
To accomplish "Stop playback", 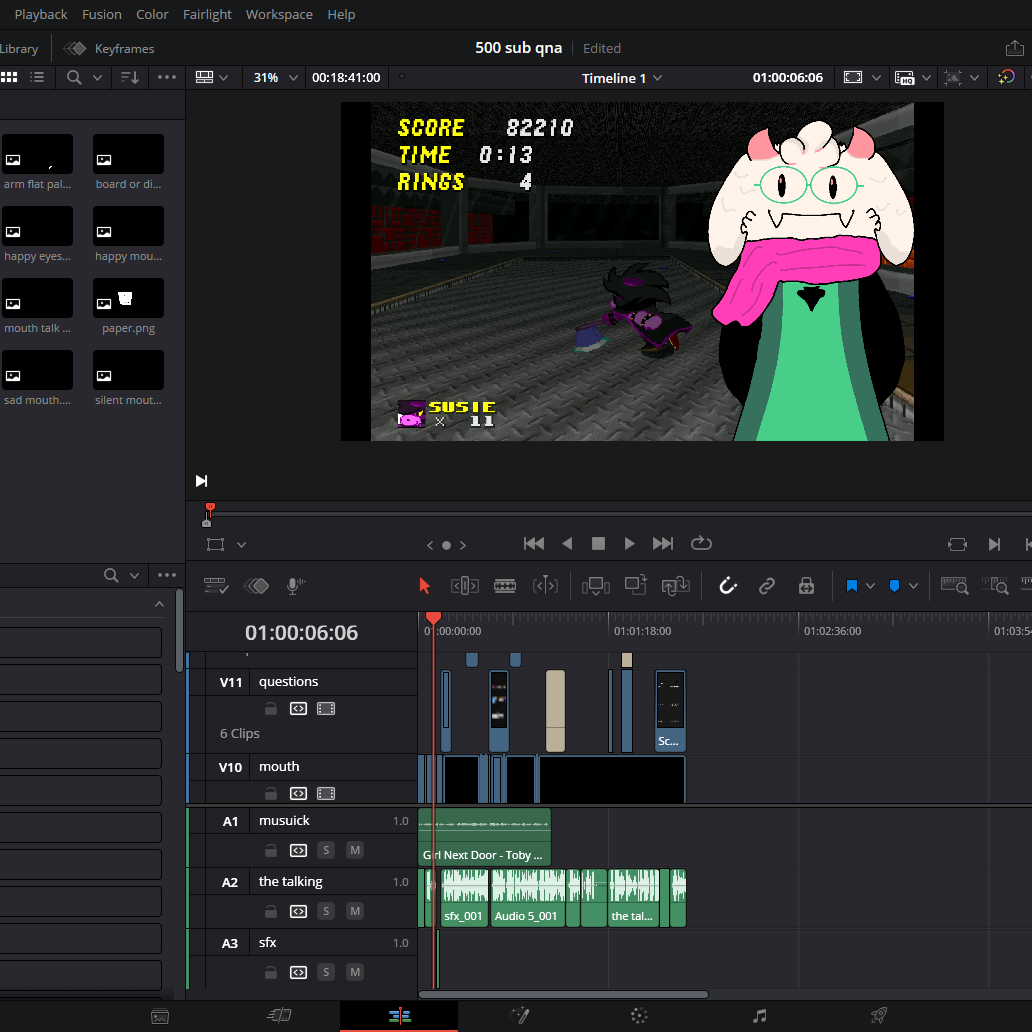I will (x=598, y=544).
